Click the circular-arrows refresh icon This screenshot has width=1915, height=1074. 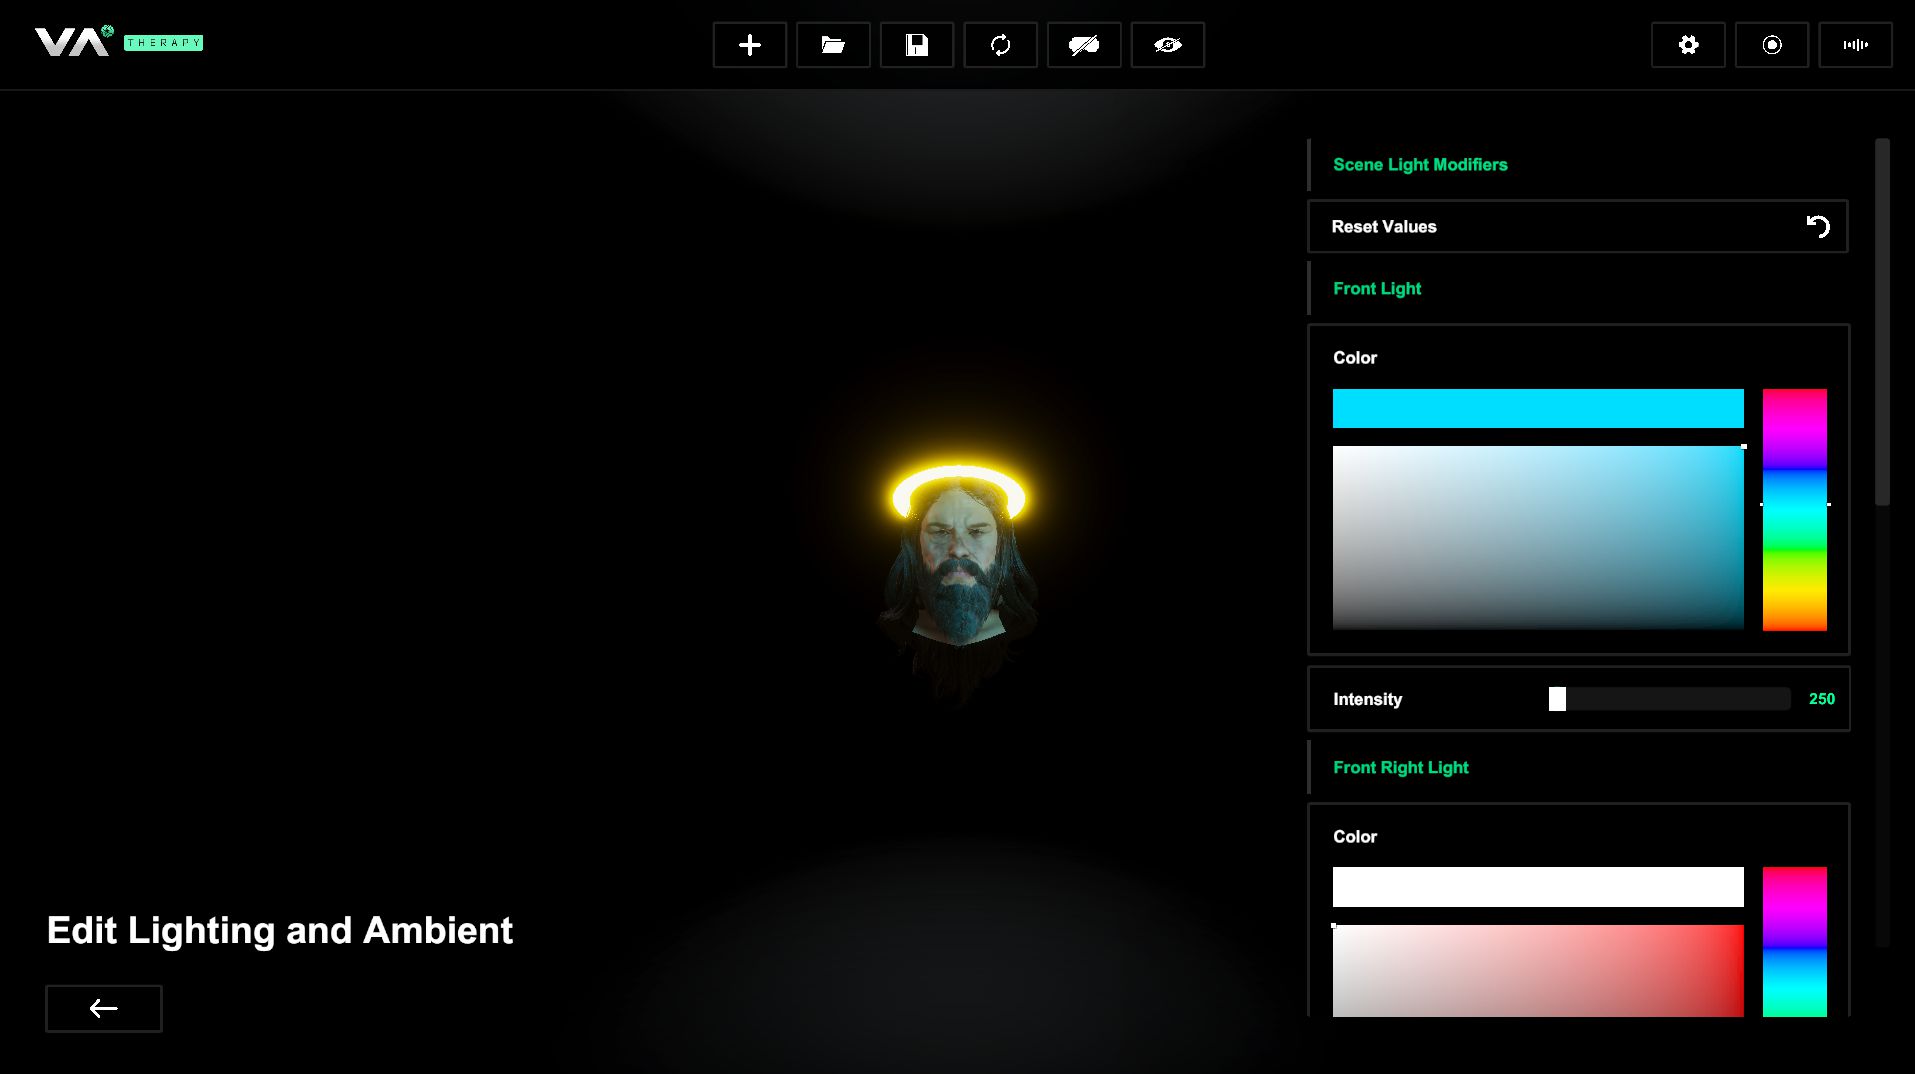pos(1000,45)
